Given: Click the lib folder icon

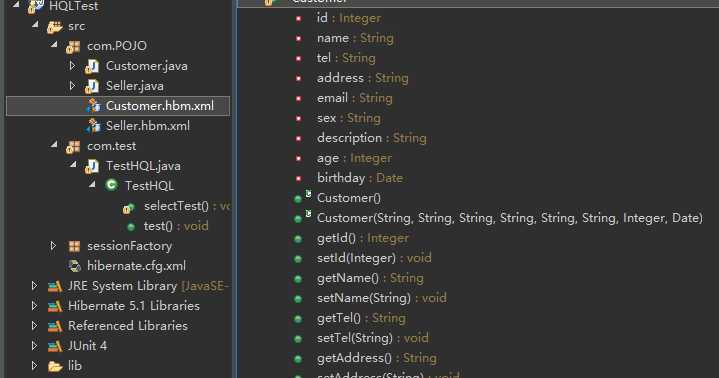Looking at the screenshot, I should (55, 367).
